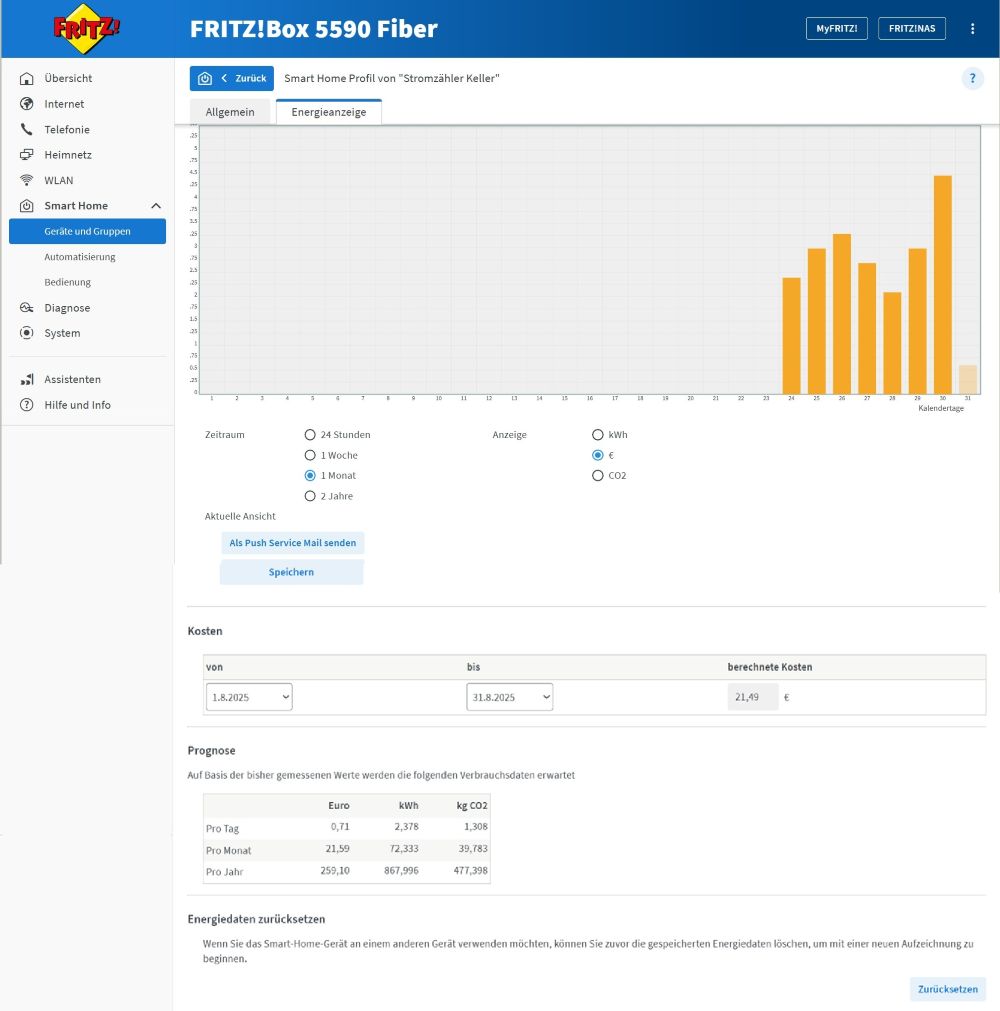1000x1011 pixels.
Task: Switch display to kWh
Action: coord(598,435)
